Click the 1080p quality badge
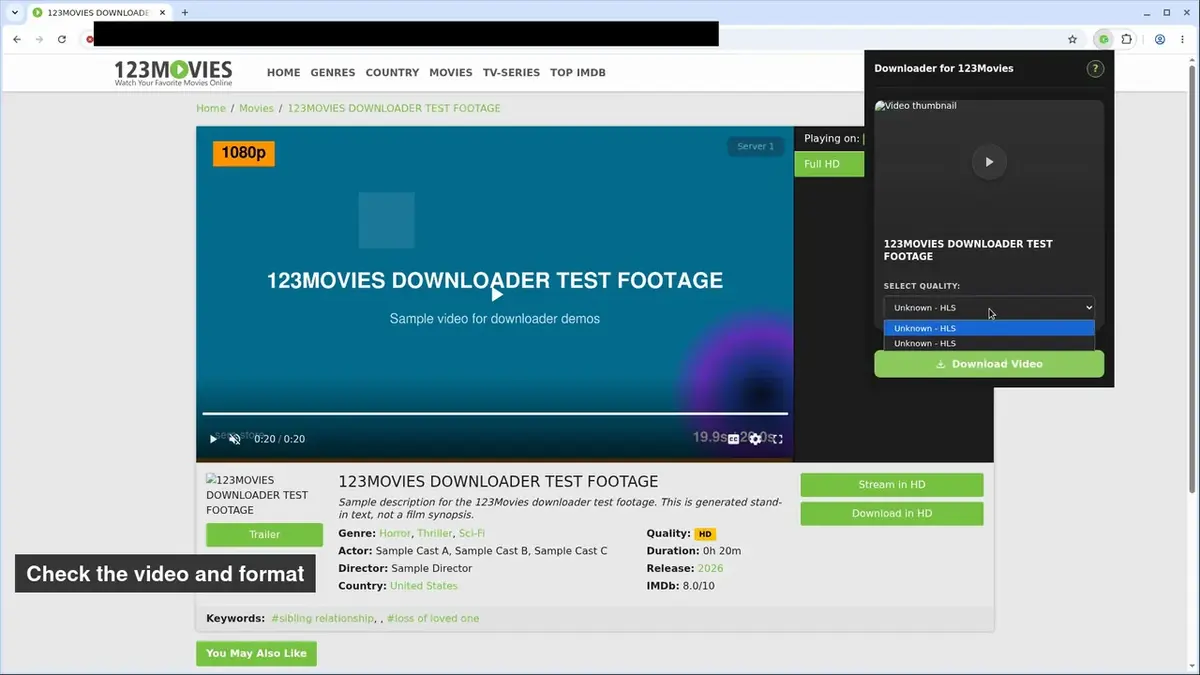Screen dimensions: 1200x675 tap(244, 153)
